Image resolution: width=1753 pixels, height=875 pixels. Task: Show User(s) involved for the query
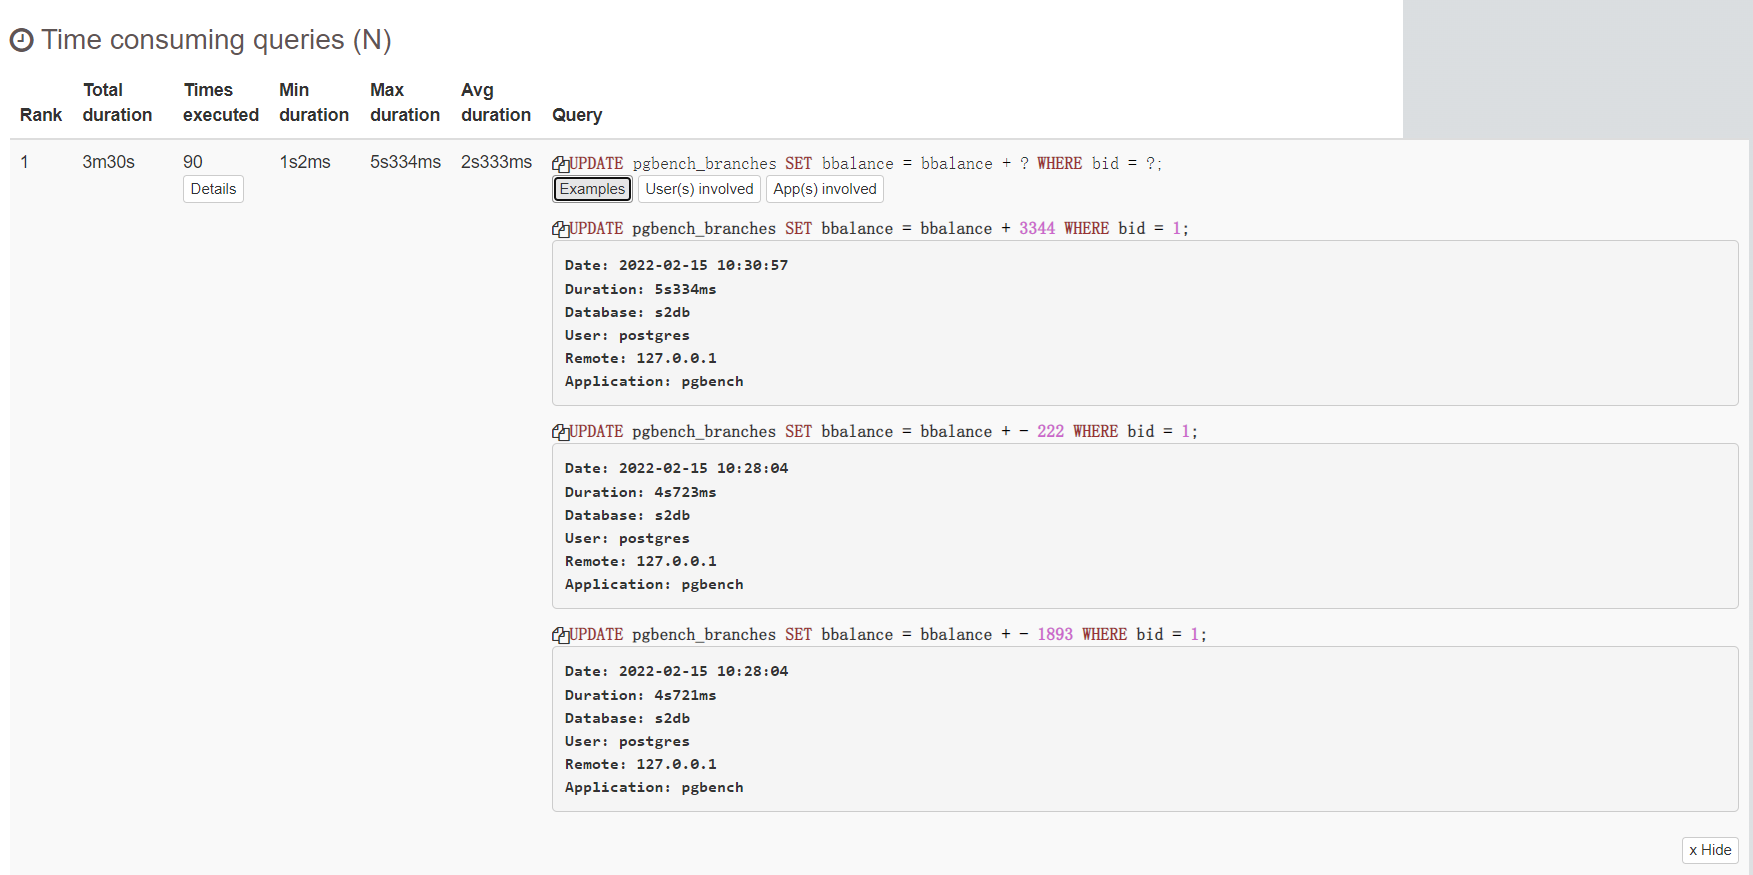click(x=699, y=189)
